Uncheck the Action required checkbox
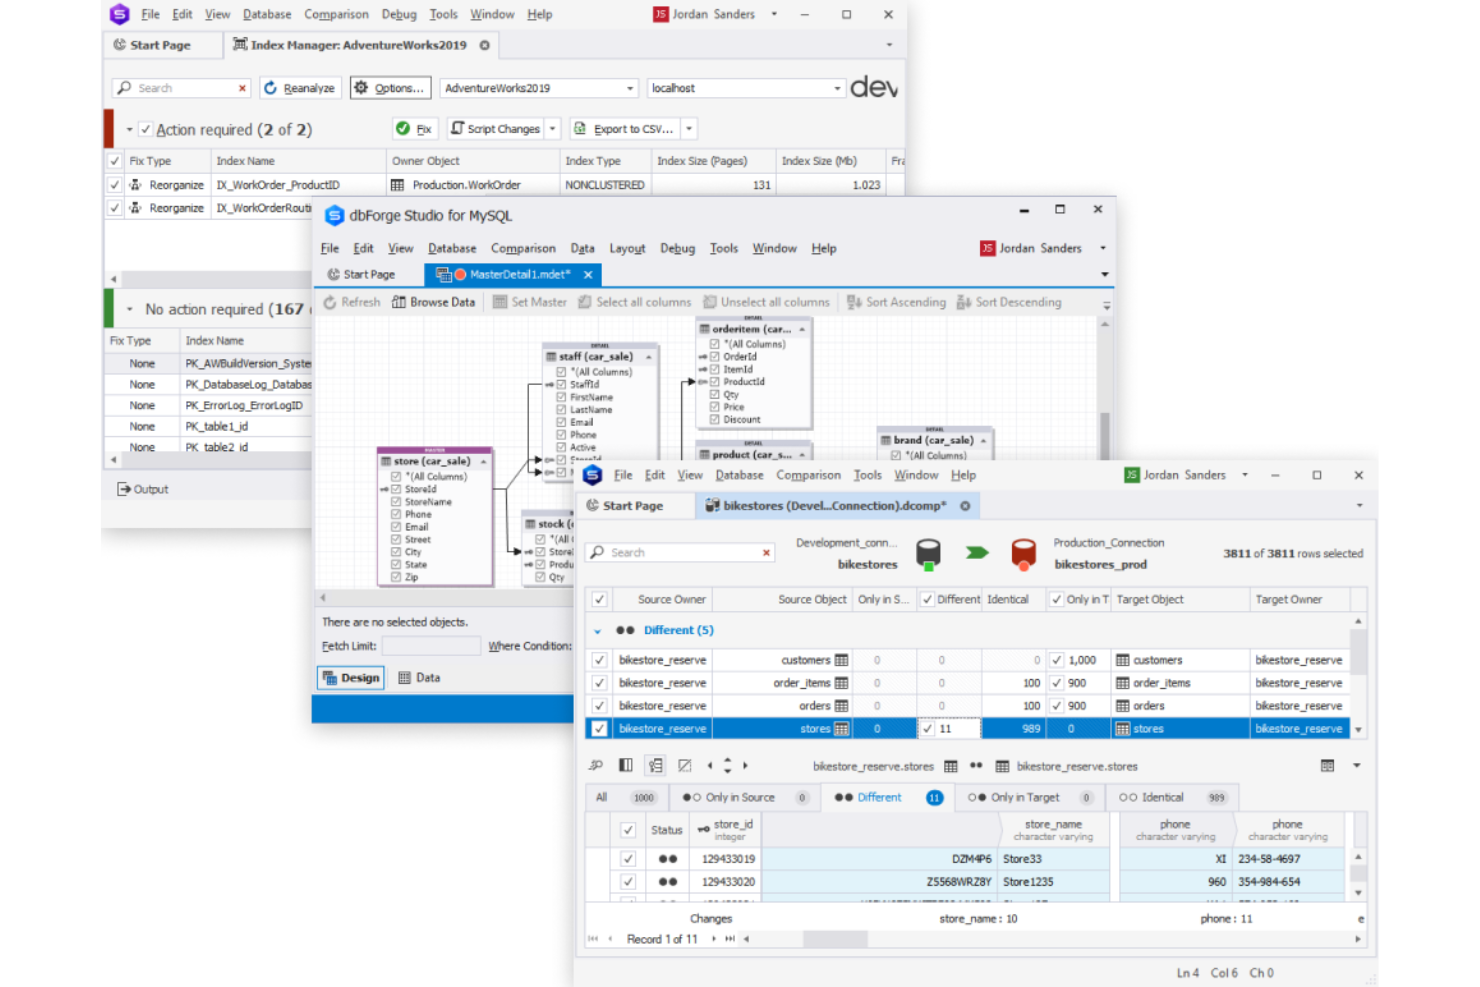The image size is (1480, 987). point(146,129)
